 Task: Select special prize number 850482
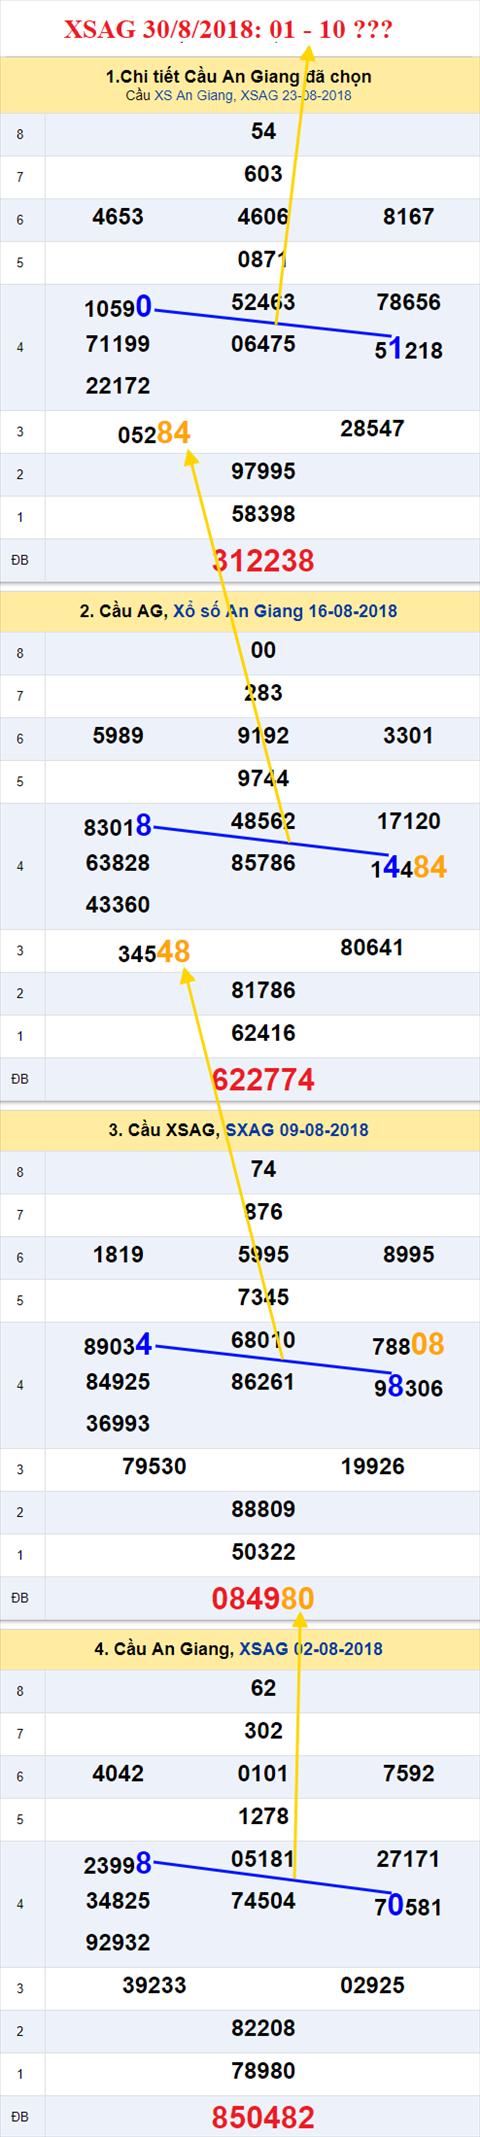[x=263, y=2118]
